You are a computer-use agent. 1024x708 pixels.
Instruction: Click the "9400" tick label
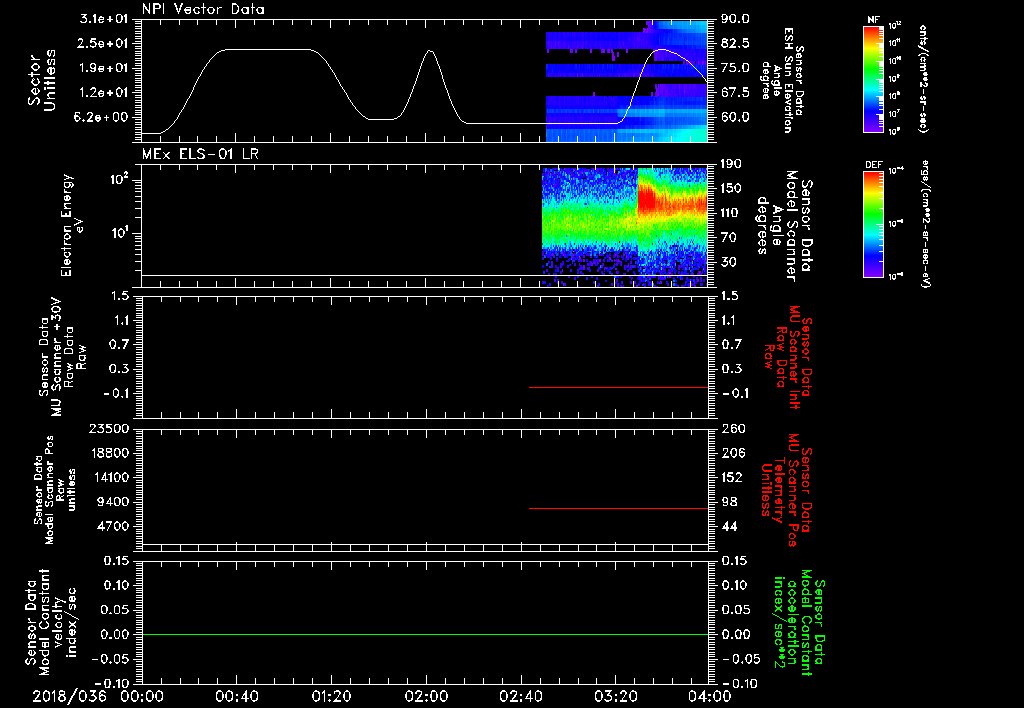coord(113,502)
